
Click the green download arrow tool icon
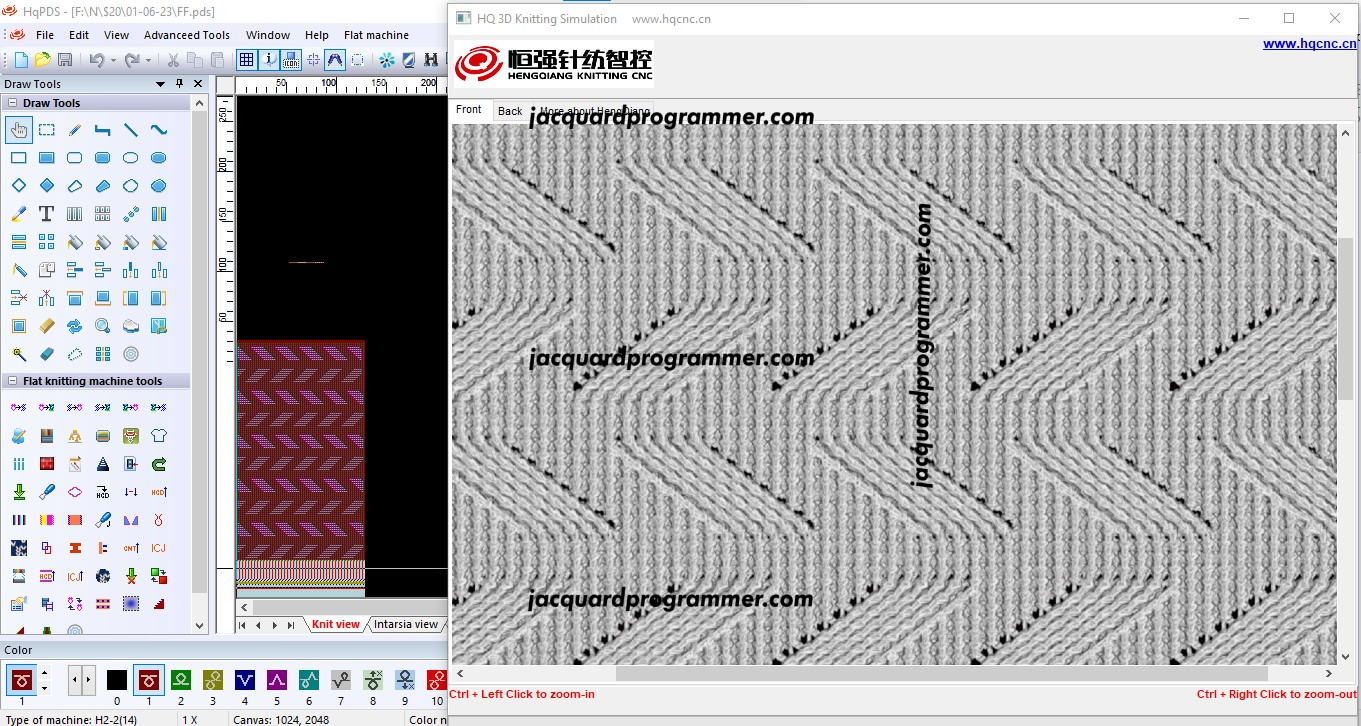(19, 491)
